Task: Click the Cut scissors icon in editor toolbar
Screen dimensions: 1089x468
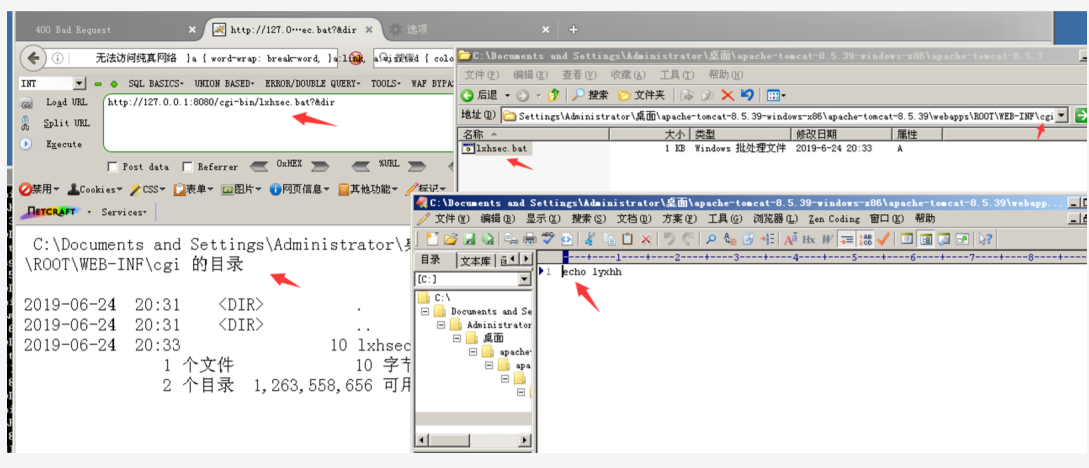Action: [x=590, y=239]
